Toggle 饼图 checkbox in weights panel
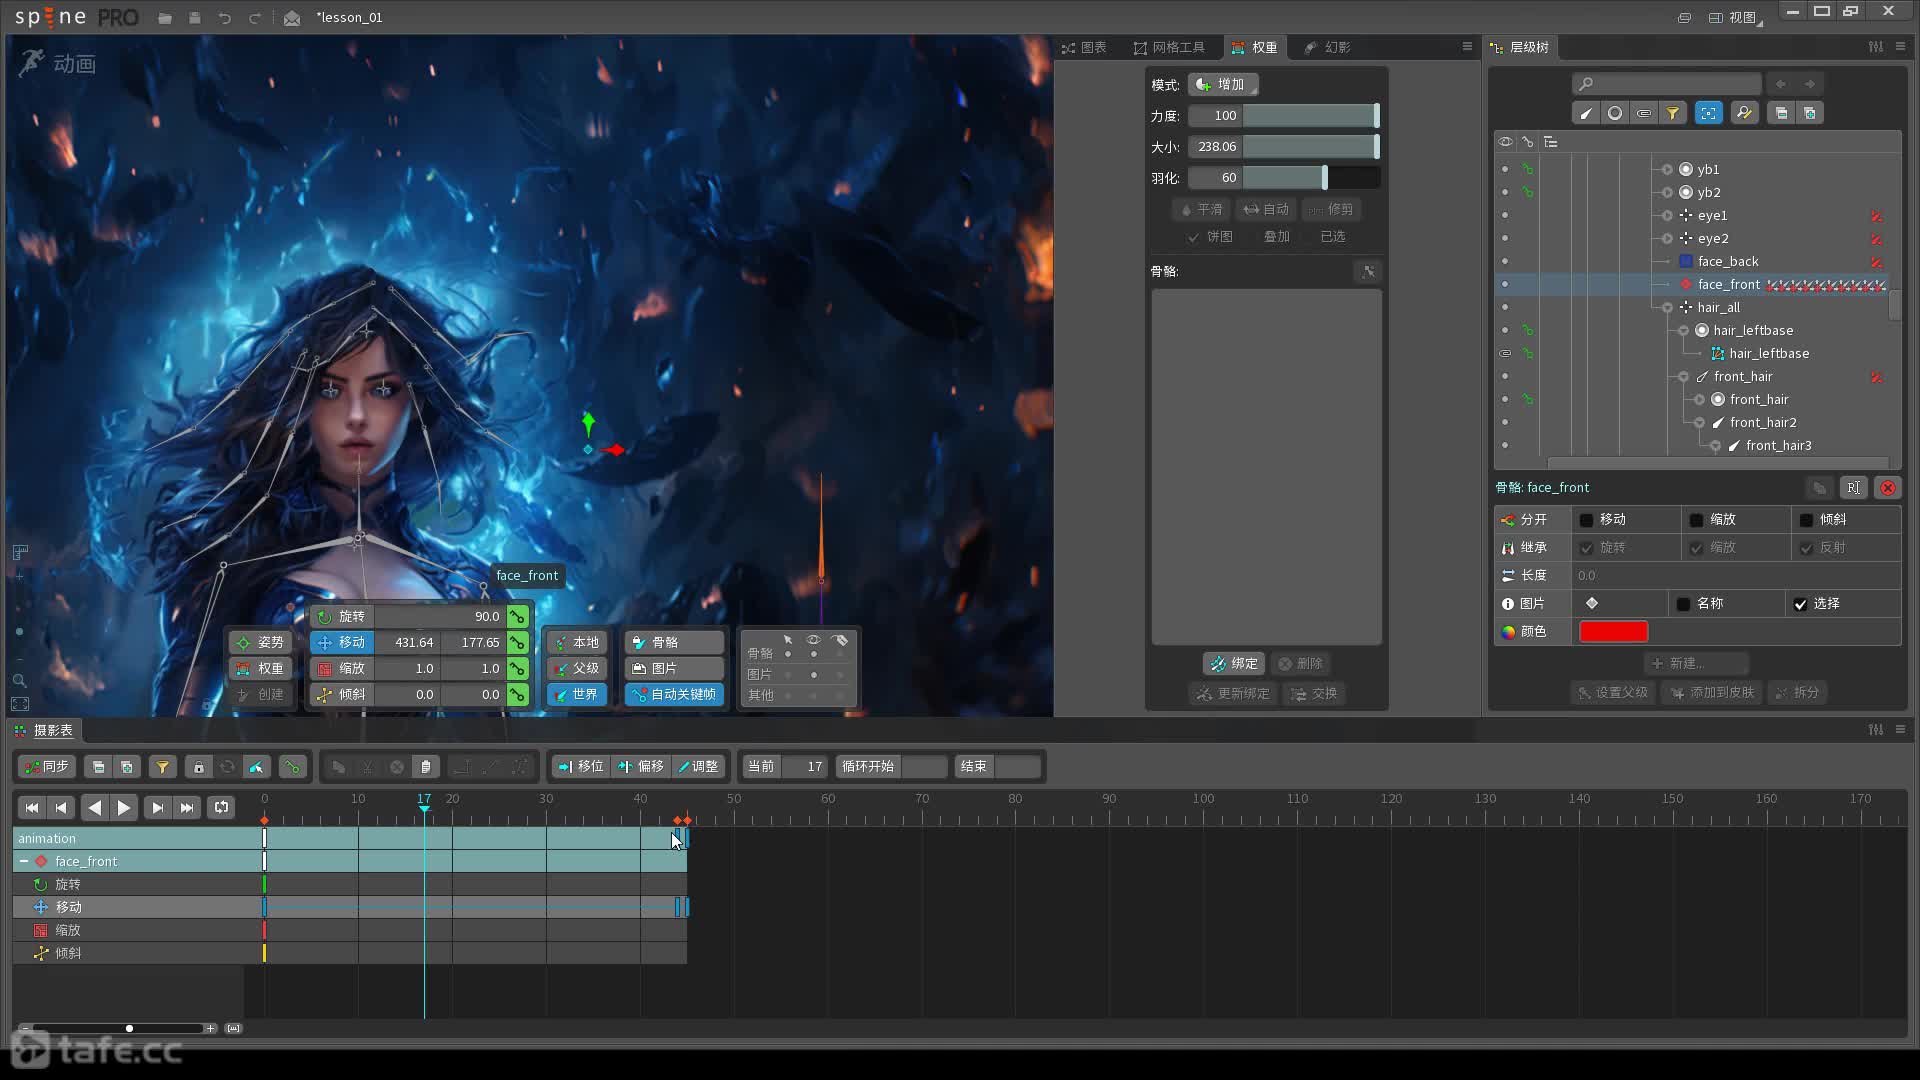Viewport: 1920px width, 1080px height. tap(1193, 237)
